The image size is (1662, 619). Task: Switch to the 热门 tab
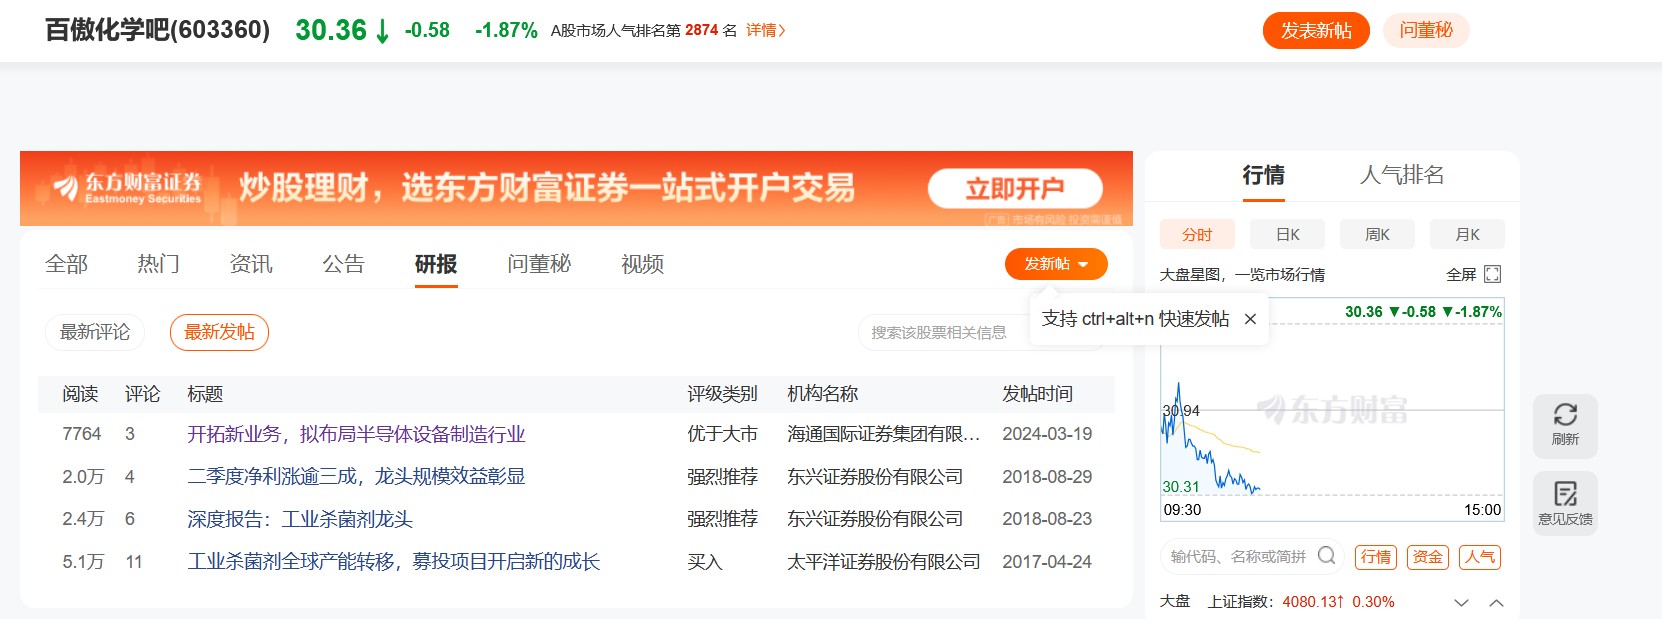(159, 264)
